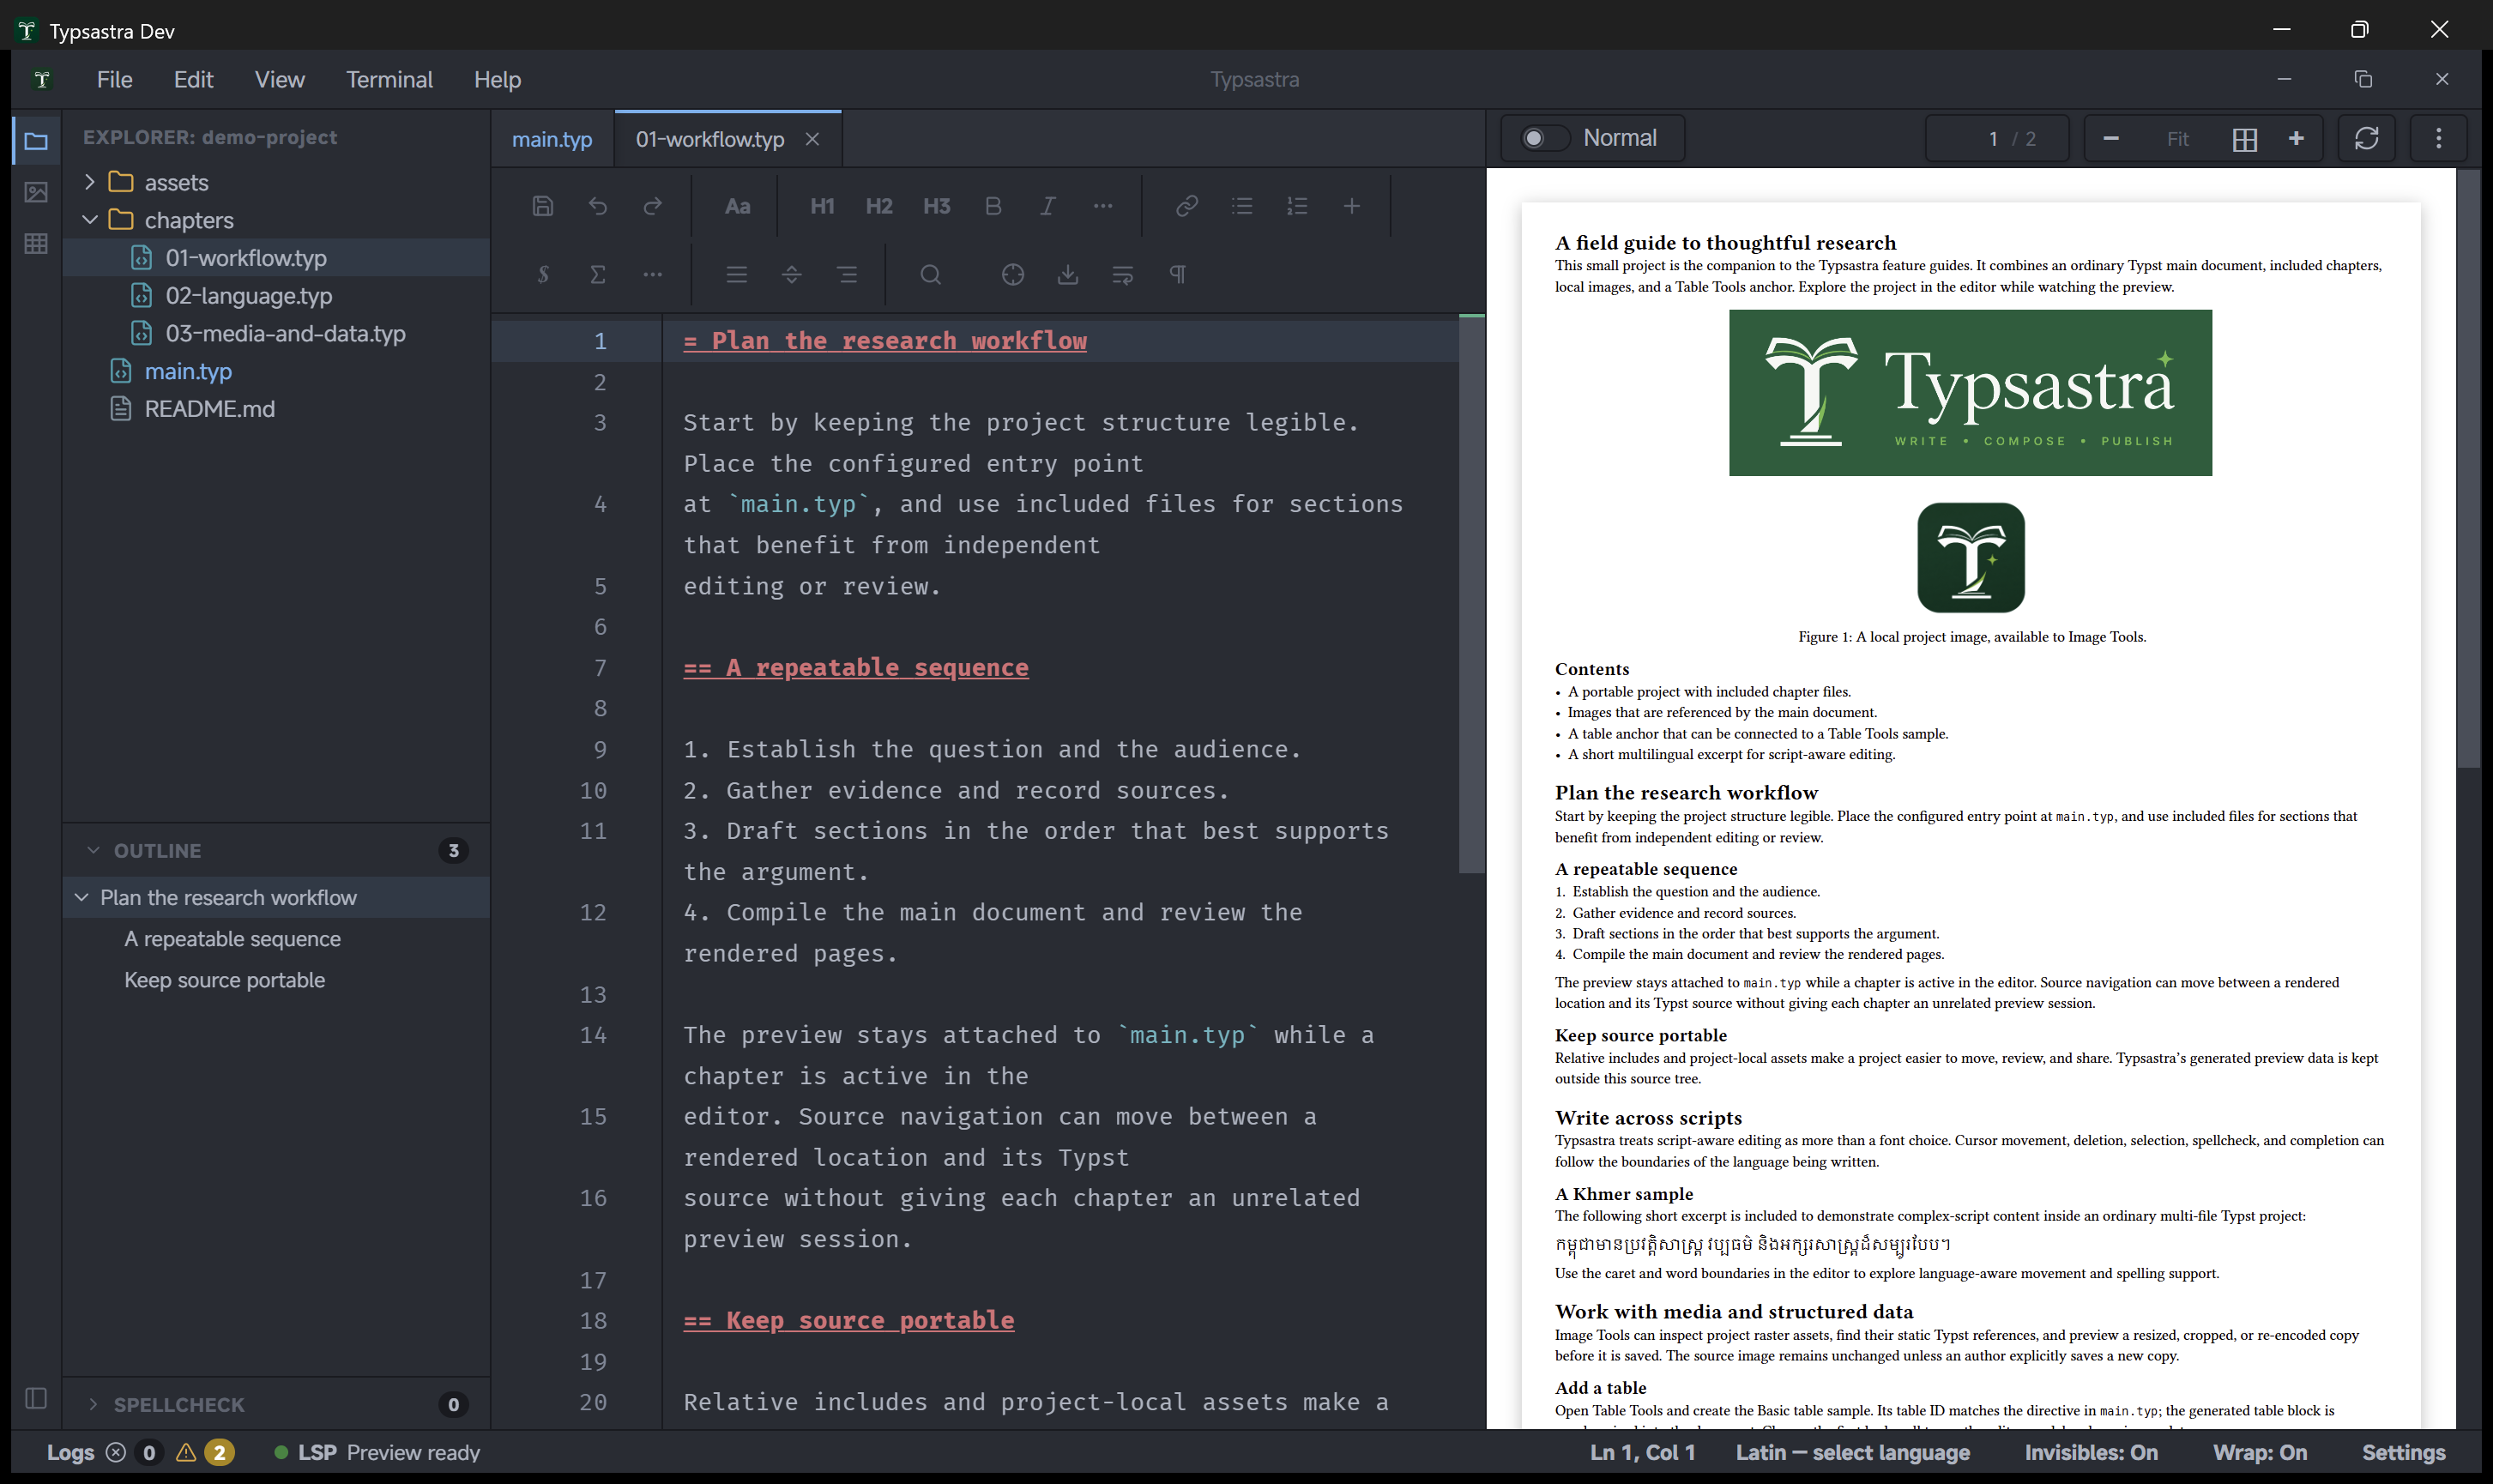Open the Help menu

497,79
